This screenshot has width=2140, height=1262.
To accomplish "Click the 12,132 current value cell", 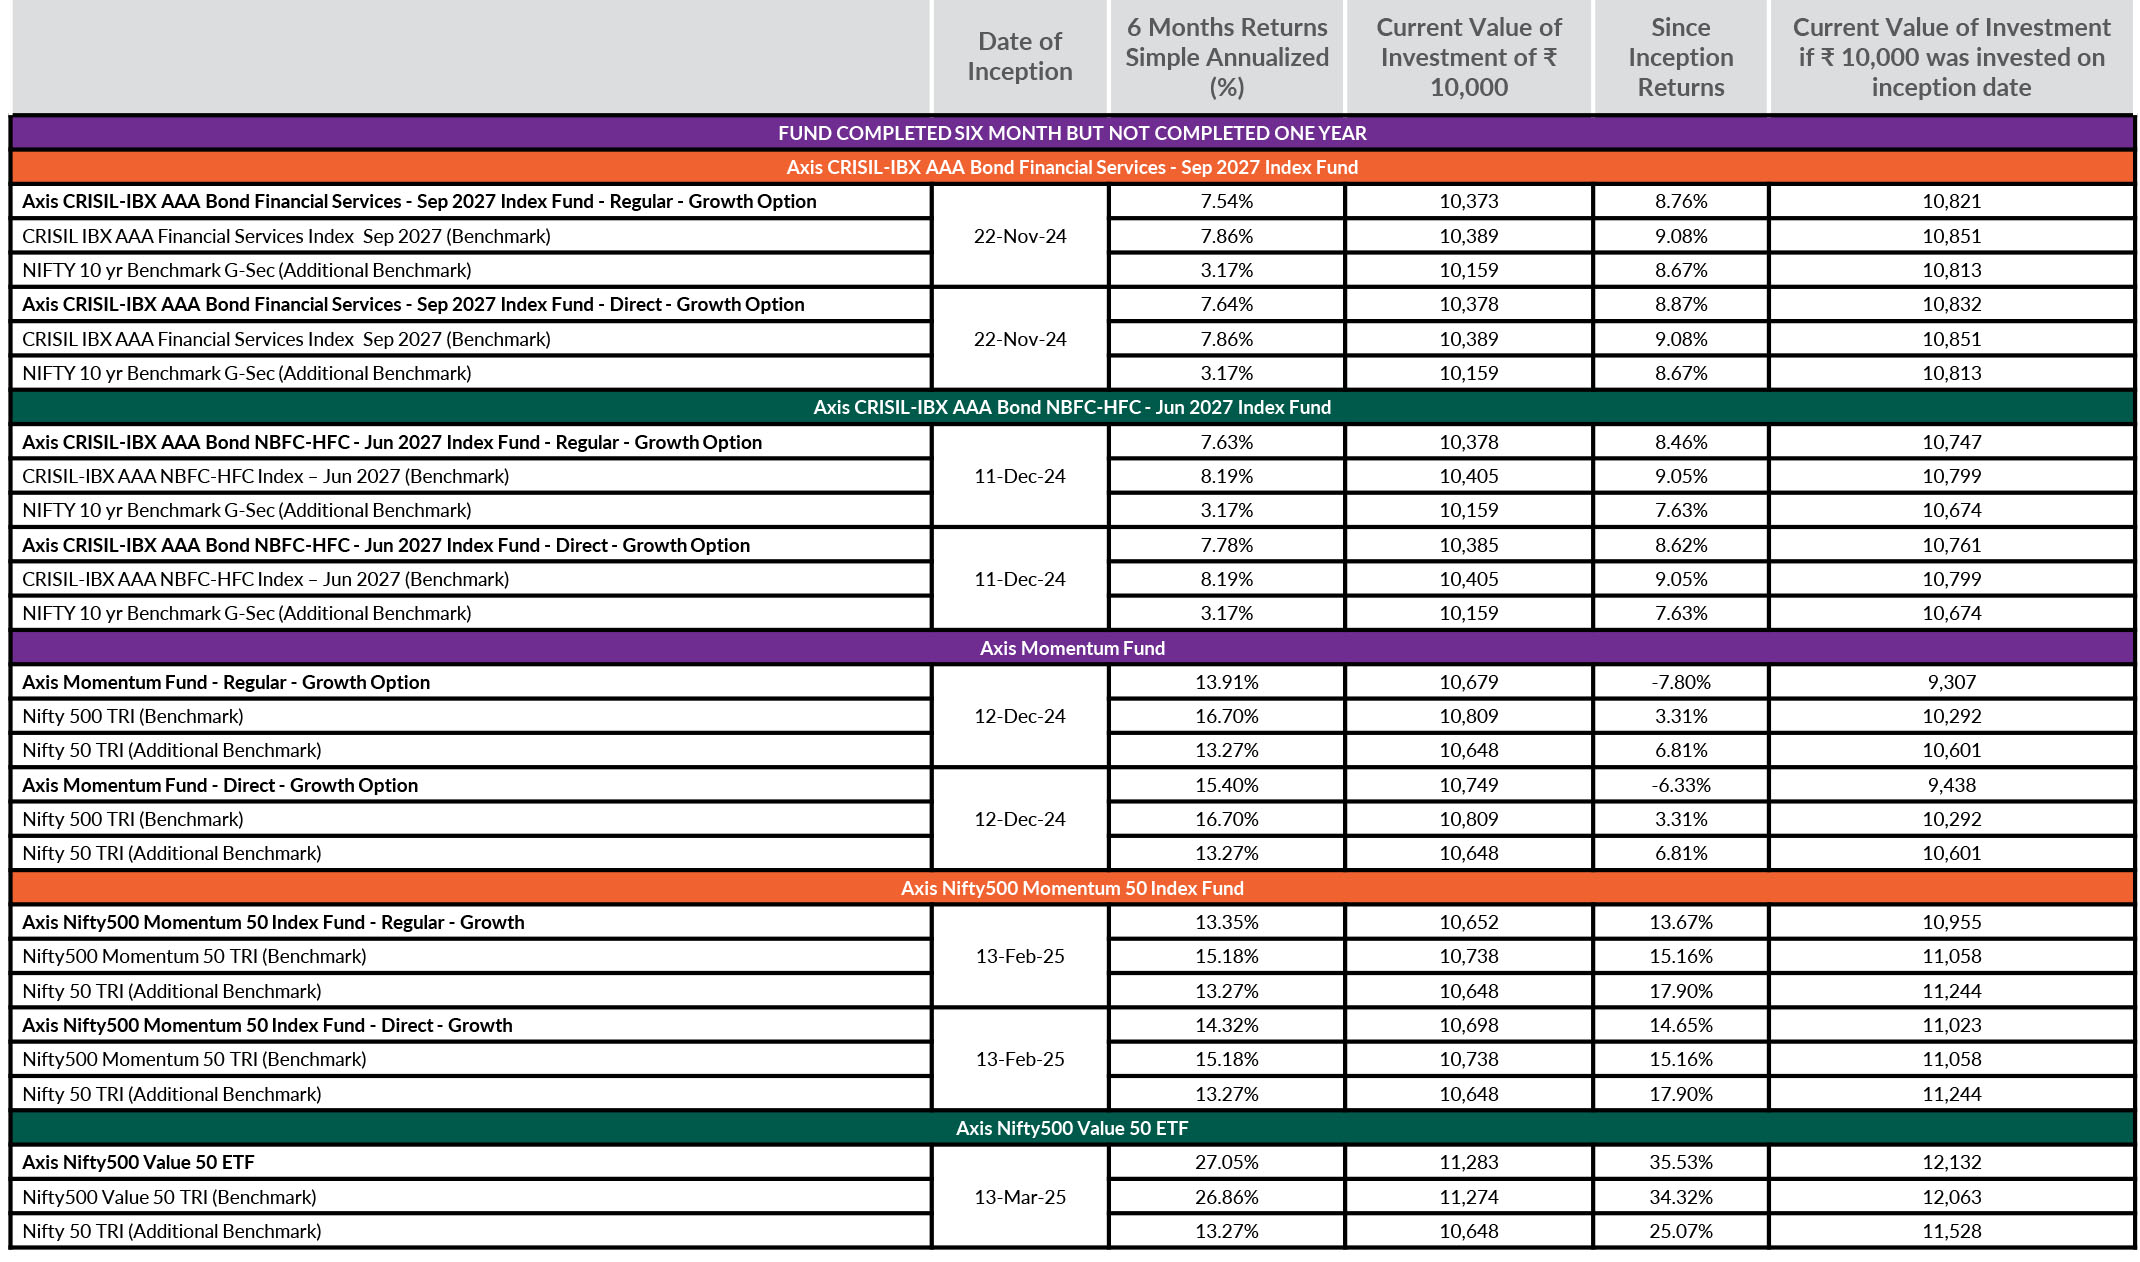I will [1951, 1162].
